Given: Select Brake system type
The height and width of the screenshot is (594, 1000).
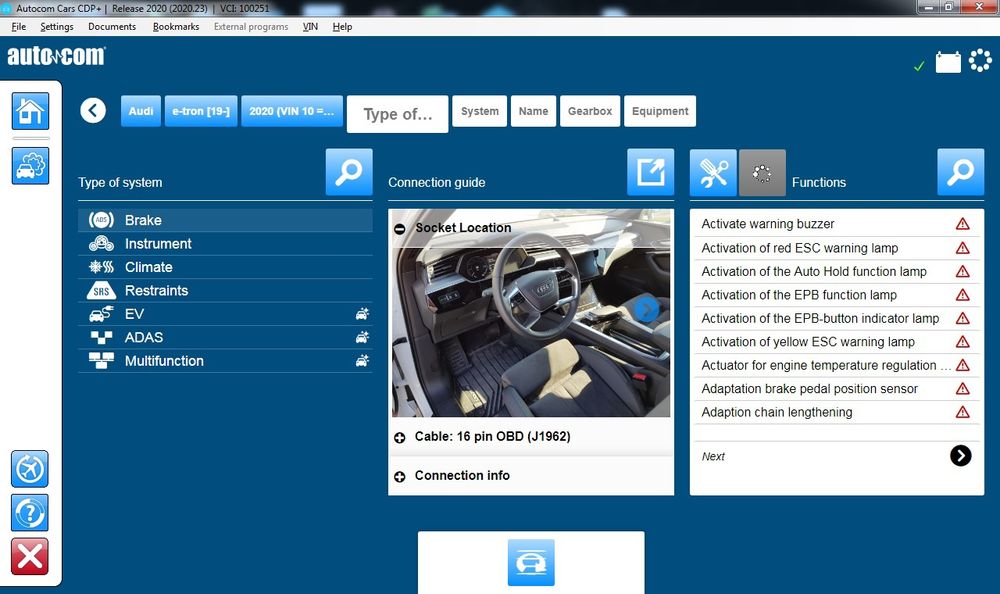Looking at the screenshot, I should [225, 220].
